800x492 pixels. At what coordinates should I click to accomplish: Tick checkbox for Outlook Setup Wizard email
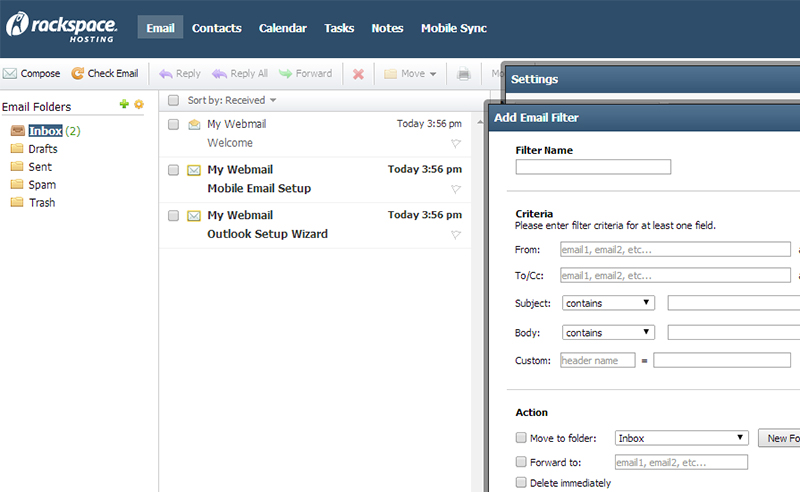click(x=174, y=215)
